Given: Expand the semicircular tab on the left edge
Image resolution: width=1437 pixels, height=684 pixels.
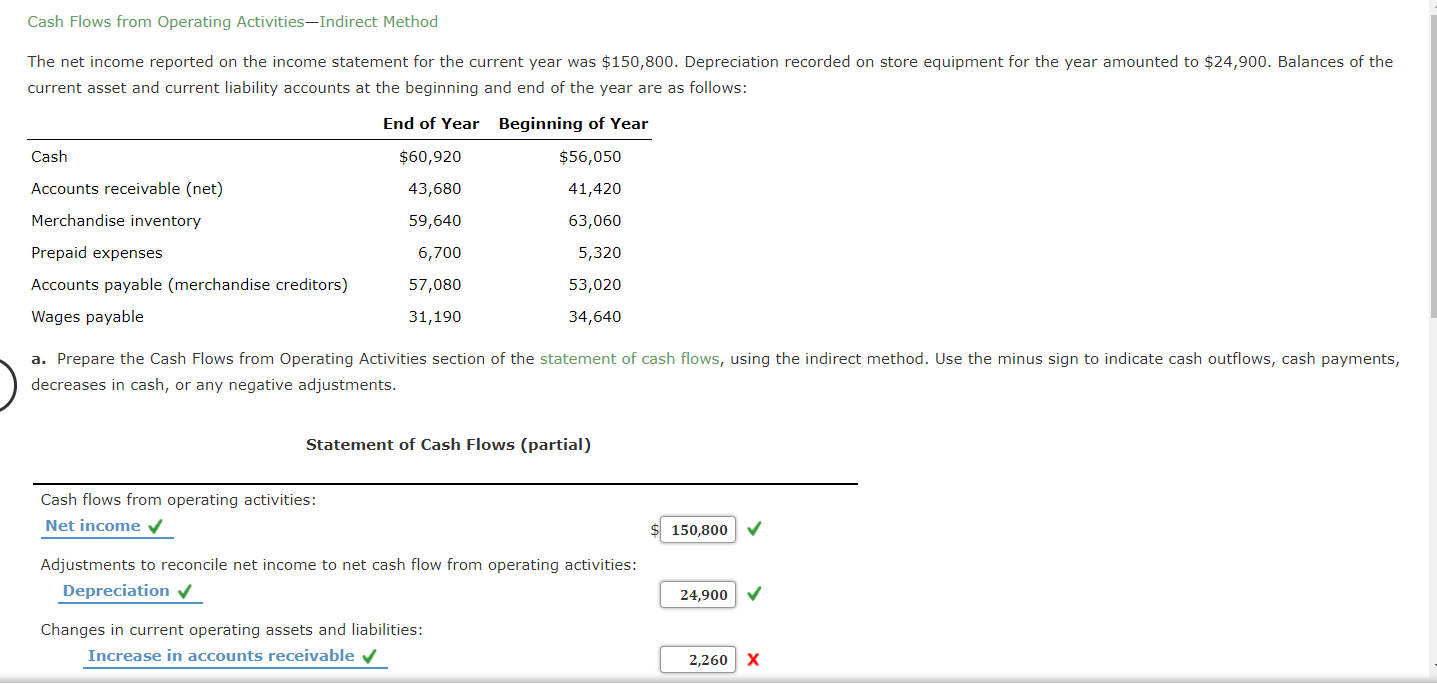Looking at the screenshot, I should click(6, 383).
